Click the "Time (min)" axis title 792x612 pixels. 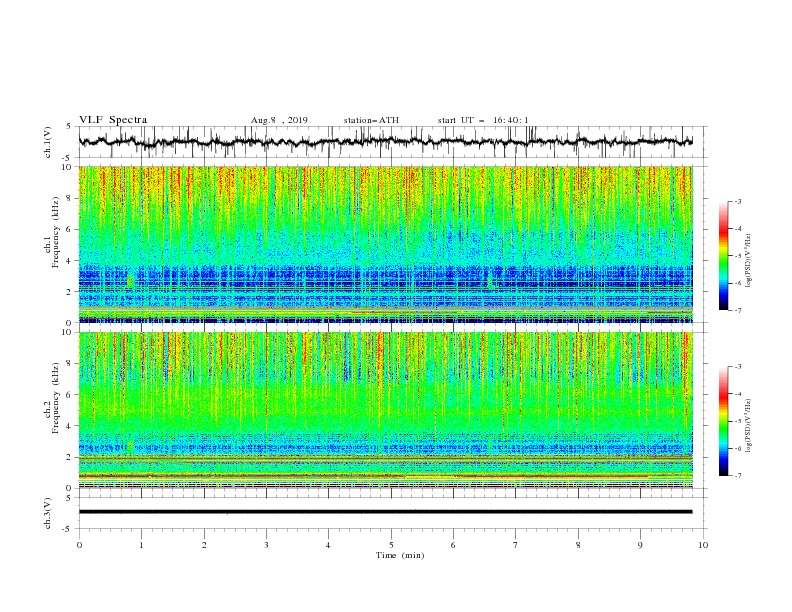pyautogui.click(x=400, y=555)
